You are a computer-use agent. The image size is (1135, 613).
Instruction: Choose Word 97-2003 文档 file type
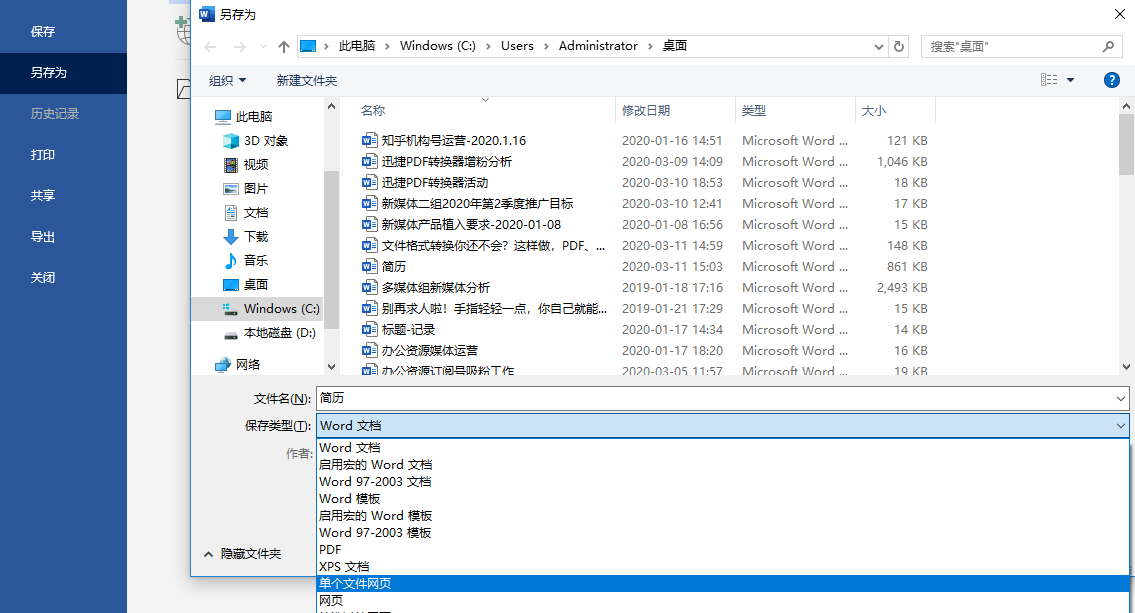375,481
